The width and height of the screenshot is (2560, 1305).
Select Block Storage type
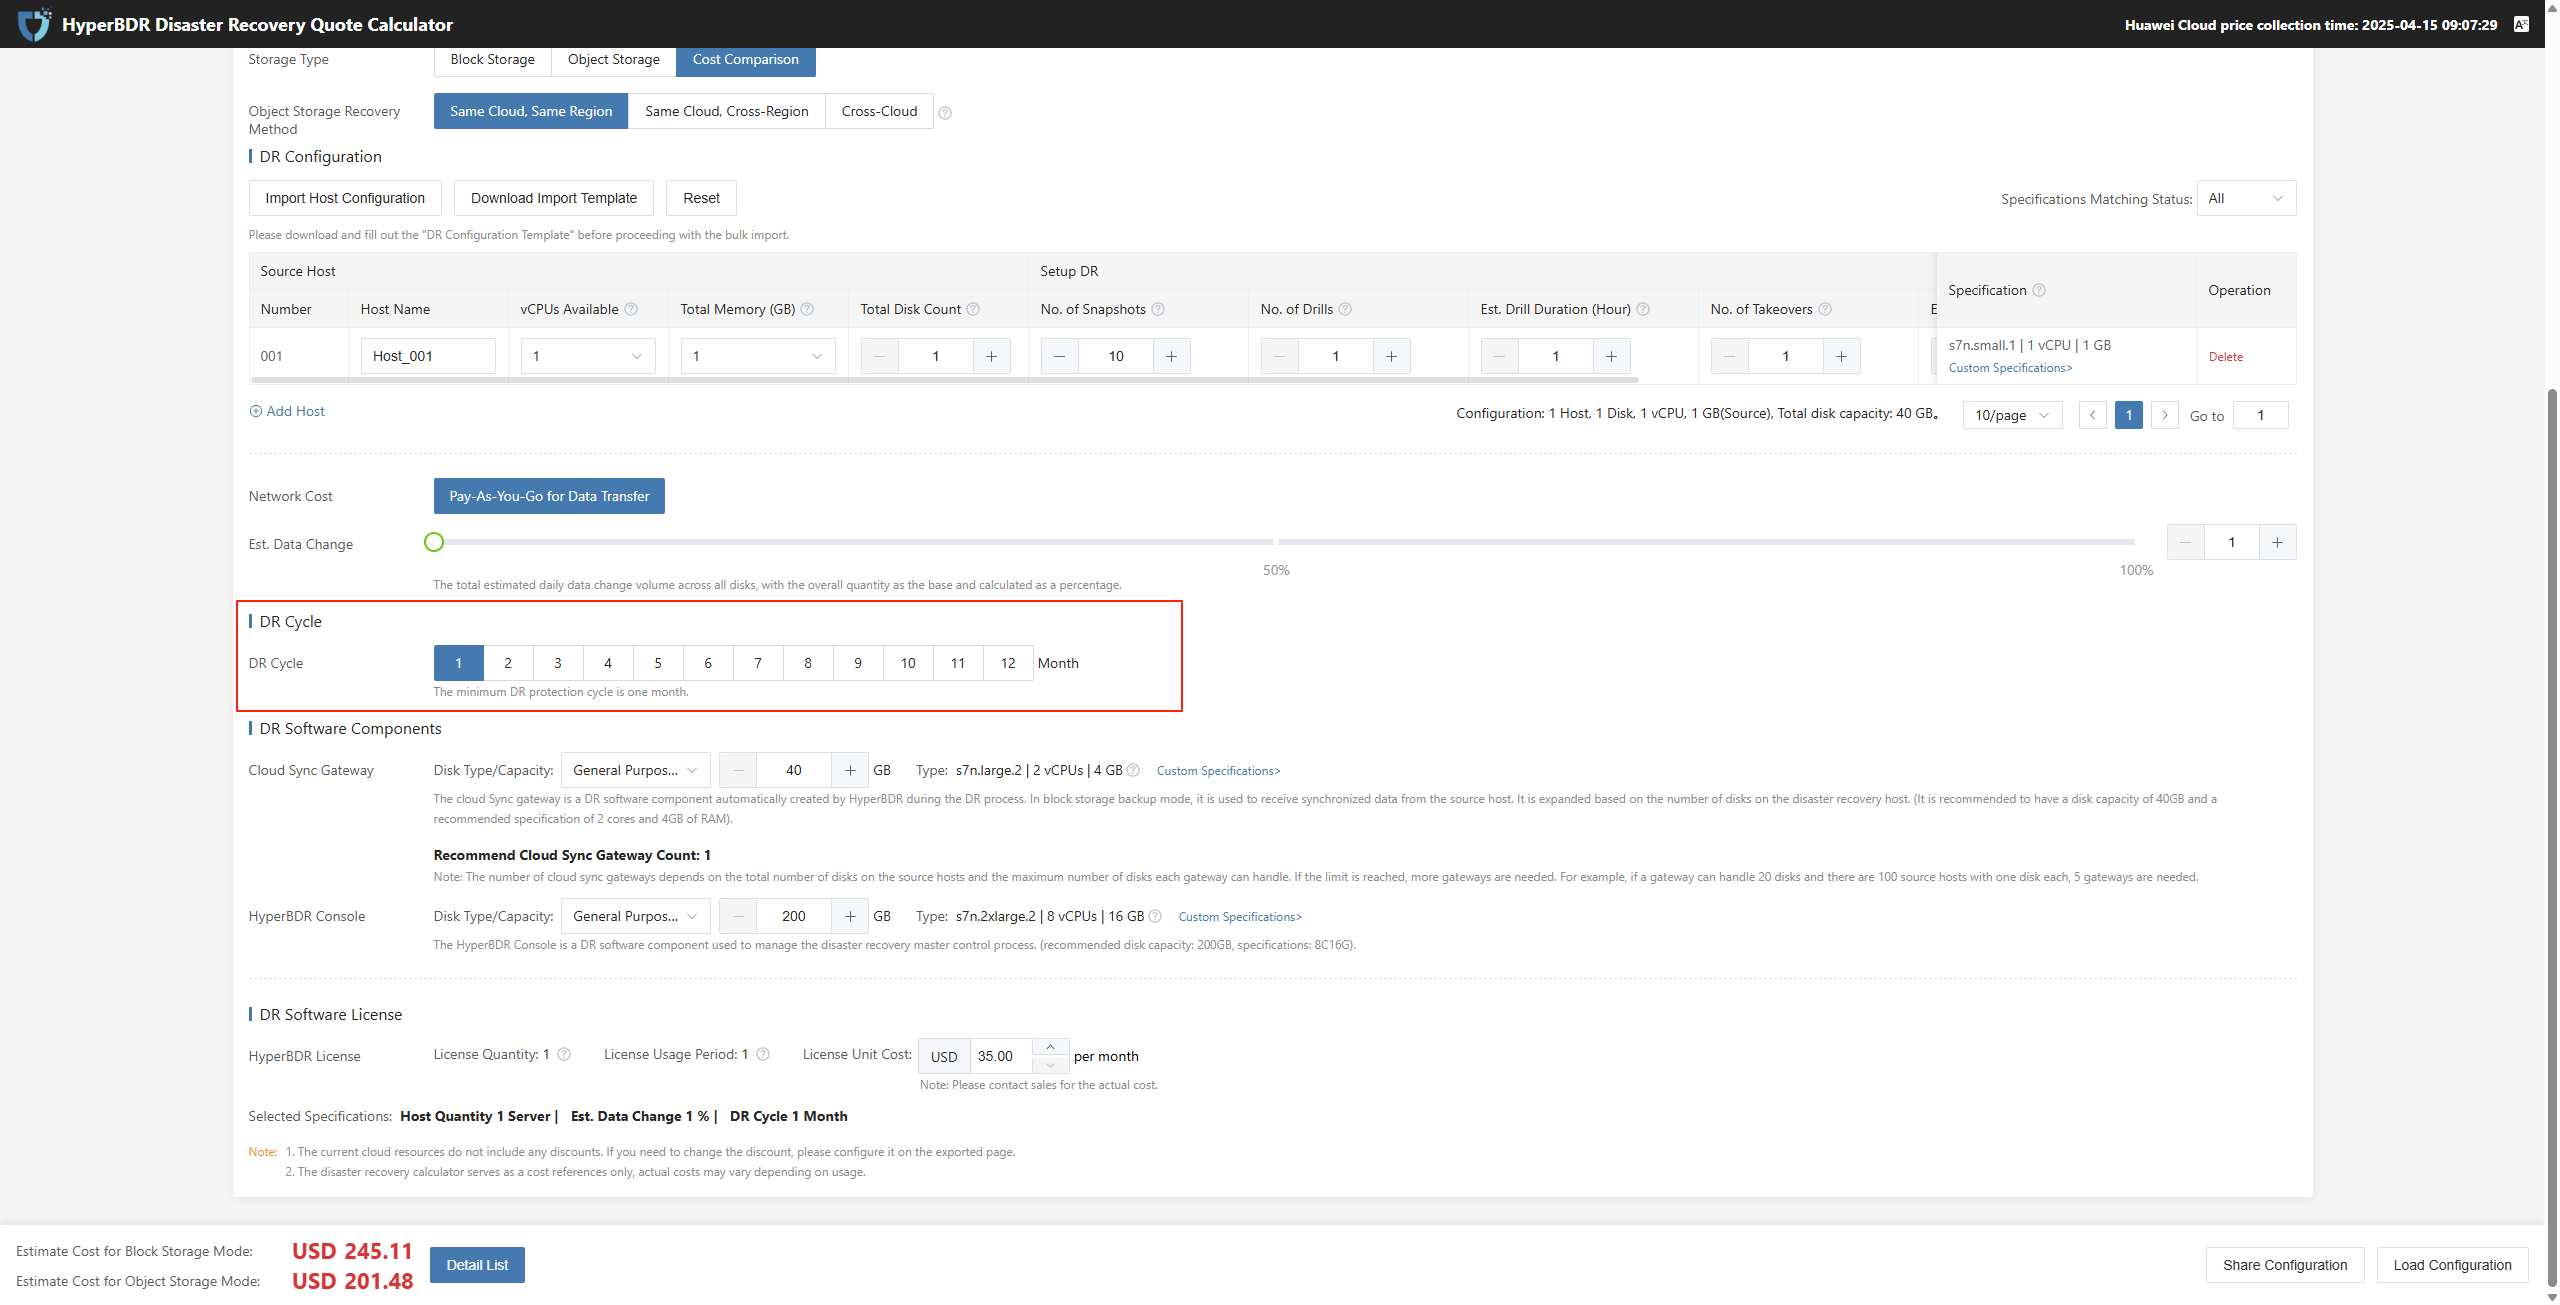coord(492,60)
